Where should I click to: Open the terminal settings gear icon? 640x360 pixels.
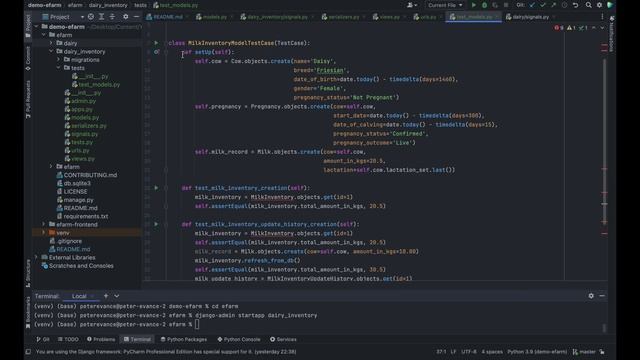591,296
